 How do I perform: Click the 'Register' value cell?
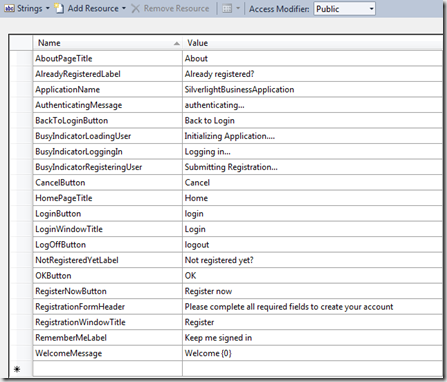tap(312, 322)
